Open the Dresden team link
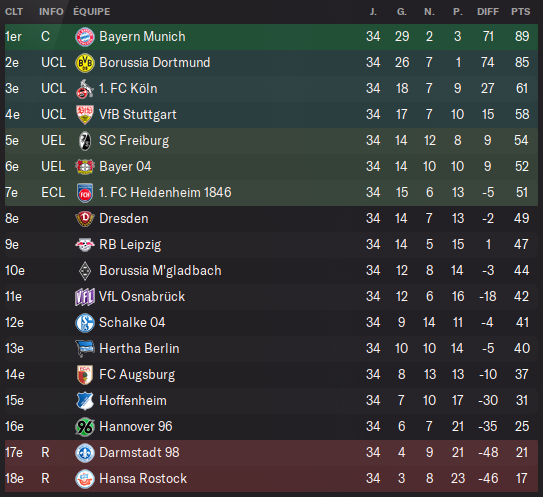Image resolution: width=543 pixels, height=497 pixels. pos(124,219)
